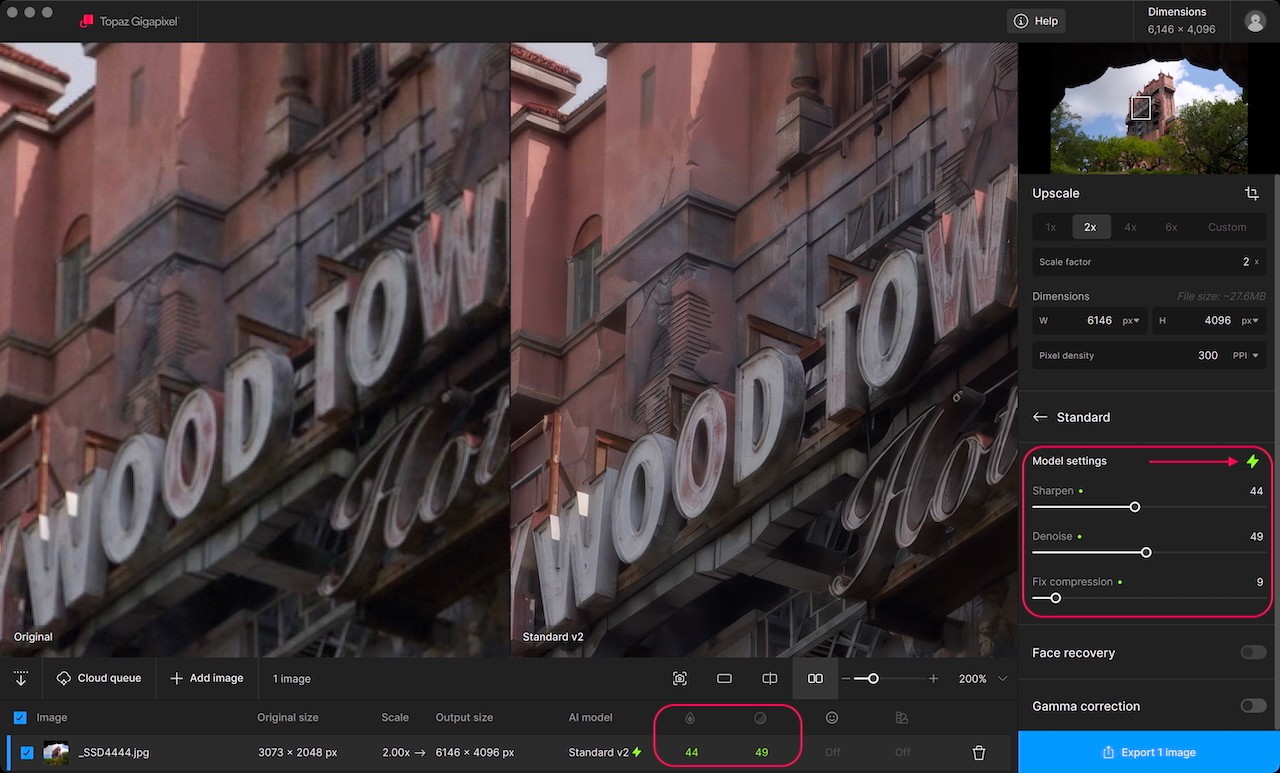
Task: Open the user account avatar menu
Action: tap(1255, 21)
